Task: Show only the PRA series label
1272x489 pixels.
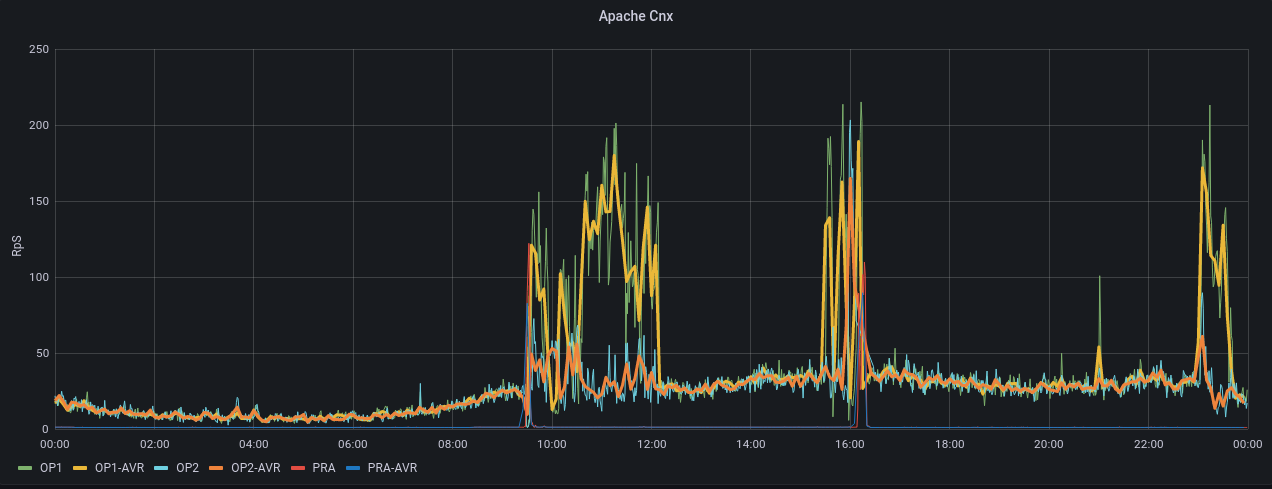Action: click(x=322, y=467)
